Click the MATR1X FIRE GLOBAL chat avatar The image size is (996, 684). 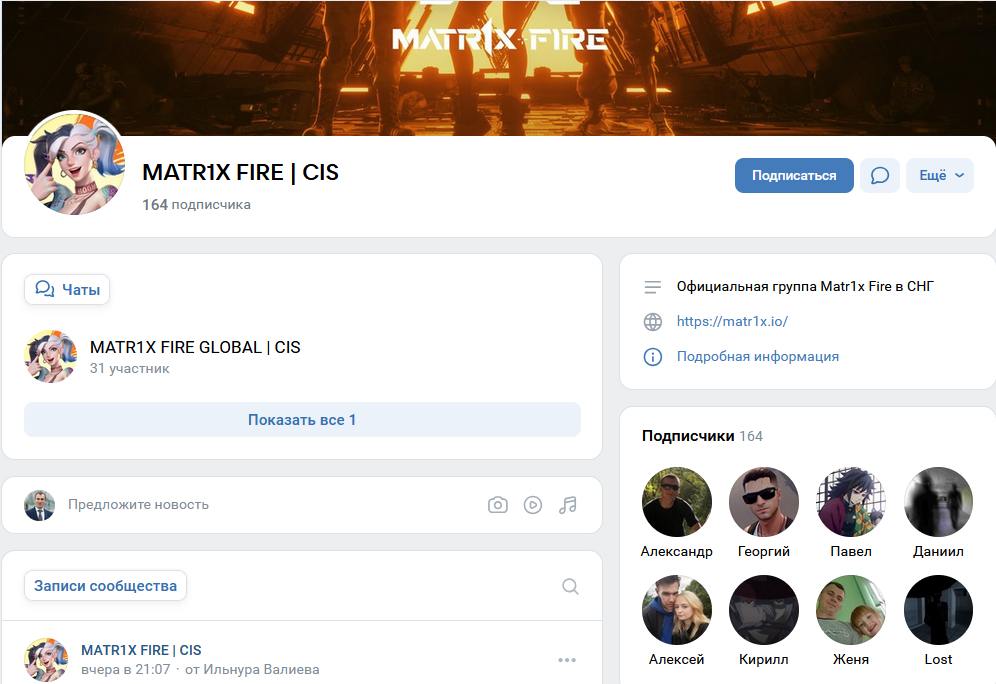coord(50,356)
